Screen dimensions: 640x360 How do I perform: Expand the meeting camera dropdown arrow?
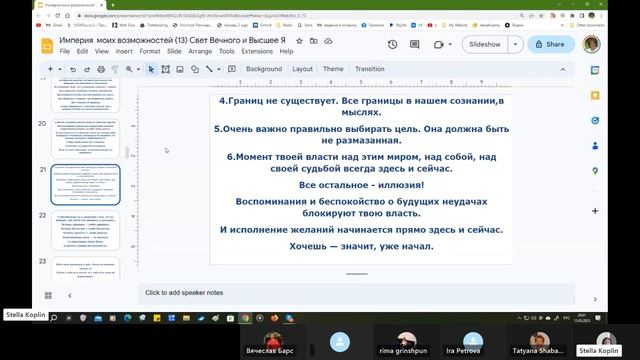[450, 44]
